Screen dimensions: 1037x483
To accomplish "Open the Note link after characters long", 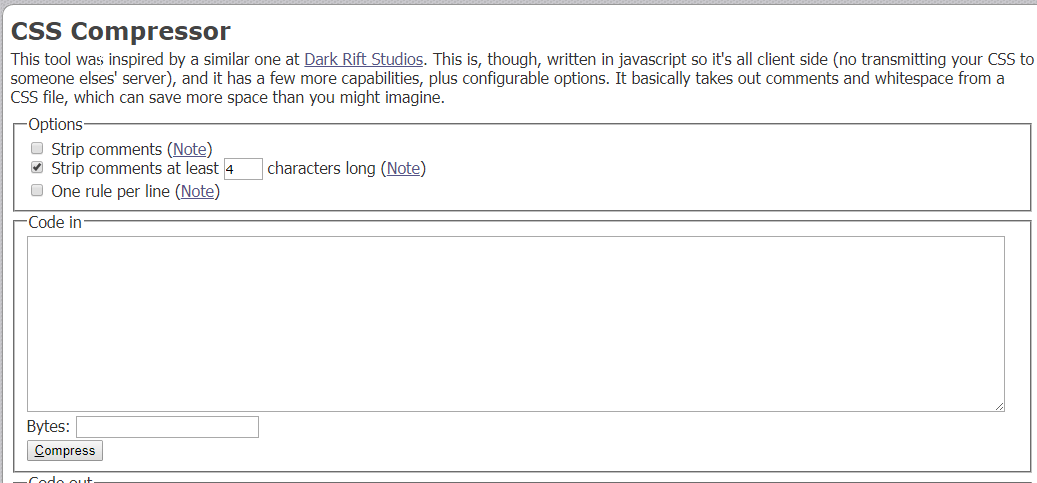I will [x=403, y=169].
